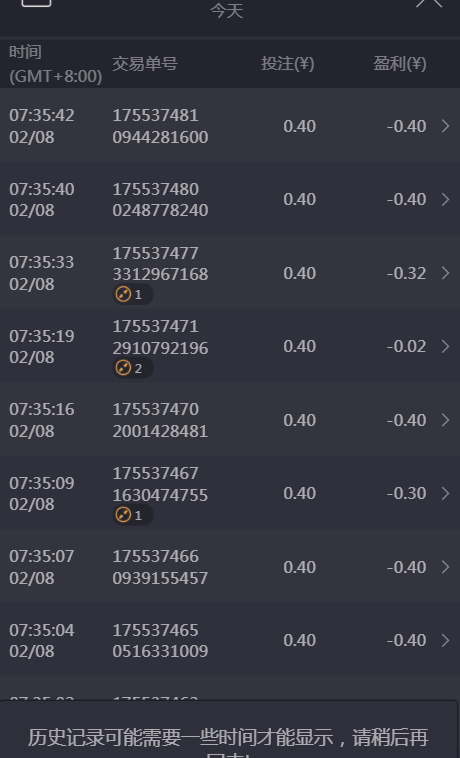The image size is (460, 758).
Task: Close the history panel with X
Action: (429, 3)
